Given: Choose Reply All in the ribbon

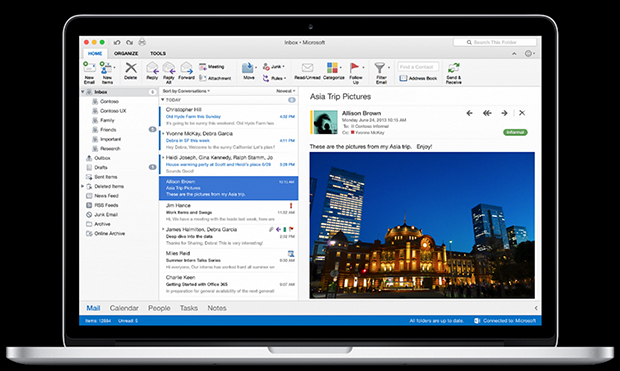Looking at the screenshot, I should point(169,72).
